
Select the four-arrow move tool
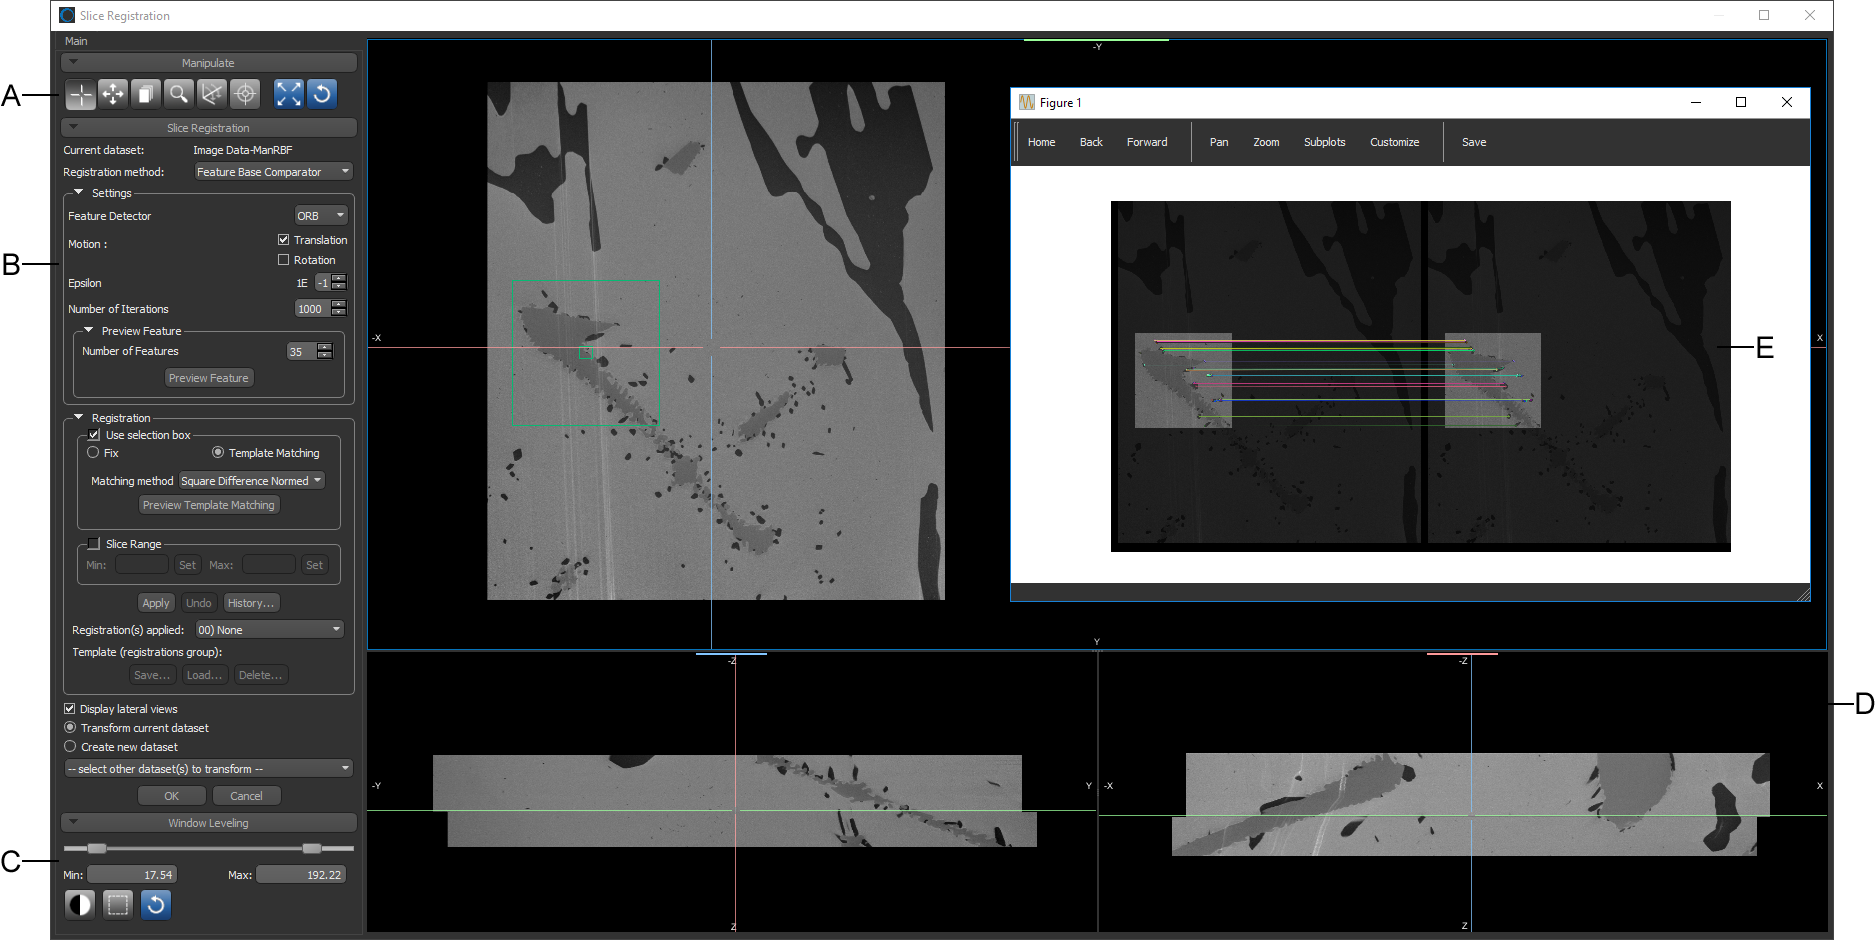click(x=113, y=95)
